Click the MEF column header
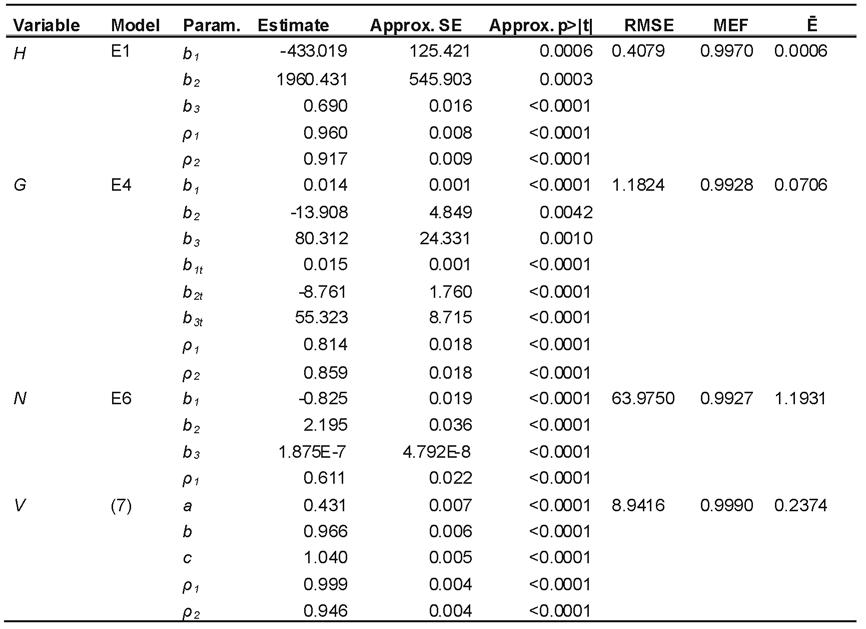This screenshot has width=866, height=629. (x=731, y=25)
